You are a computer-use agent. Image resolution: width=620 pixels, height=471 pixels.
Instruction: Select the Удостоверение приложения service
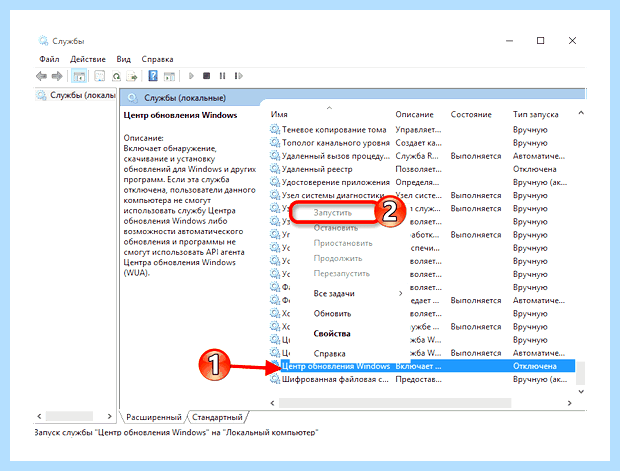click(336, 182)
